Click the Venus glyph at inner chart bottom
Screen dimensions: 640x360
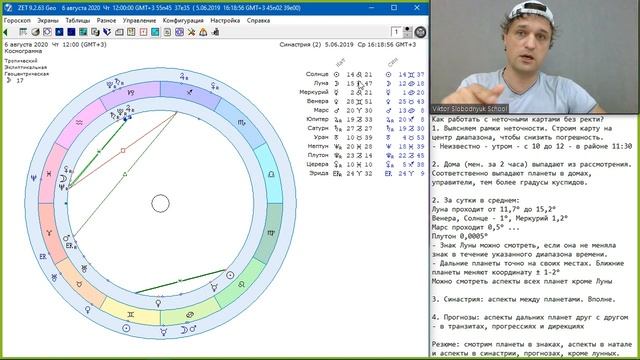[158, 303]
